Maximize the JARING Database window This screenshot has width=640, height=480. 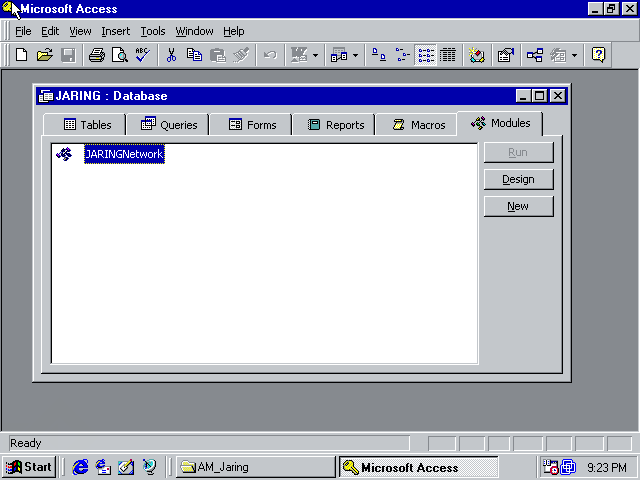click(540, 96)
